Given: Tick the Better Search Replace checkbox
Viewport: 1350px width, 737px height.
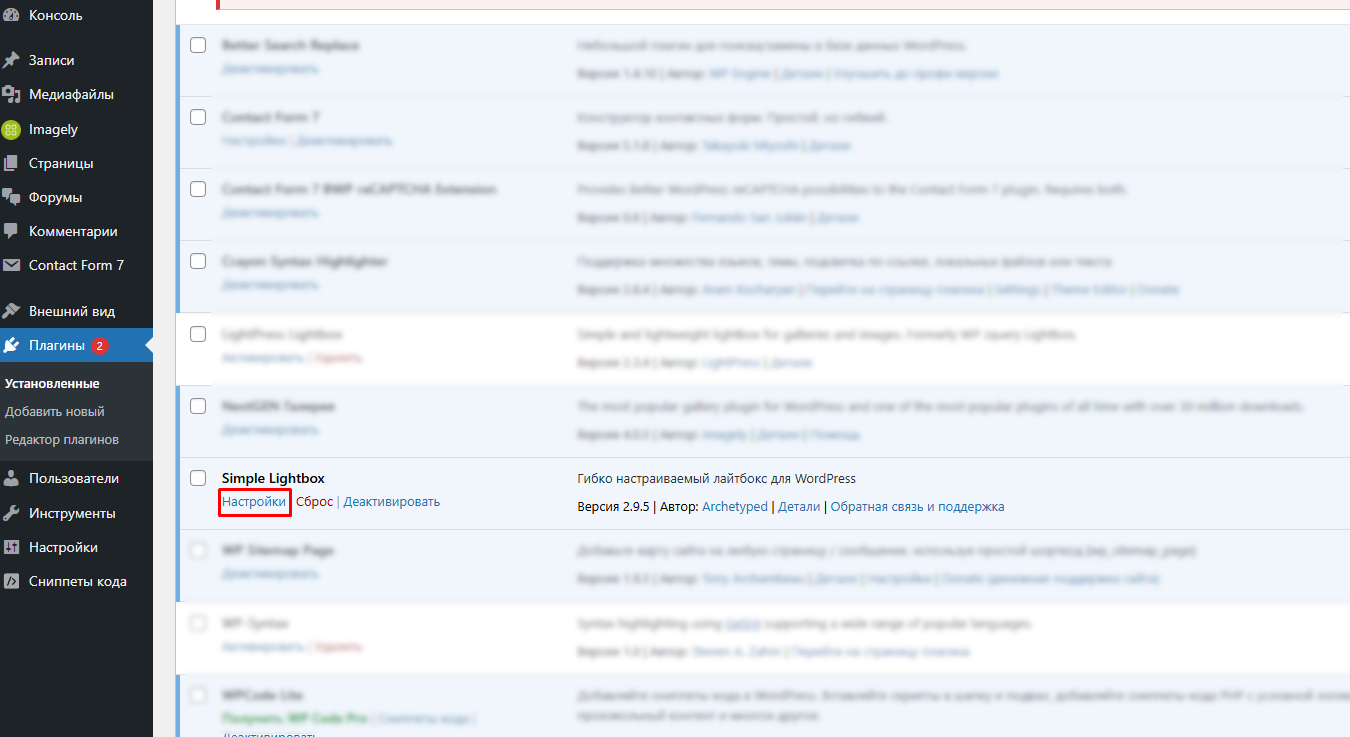Looking at the screenshot, I should point(198,45).
